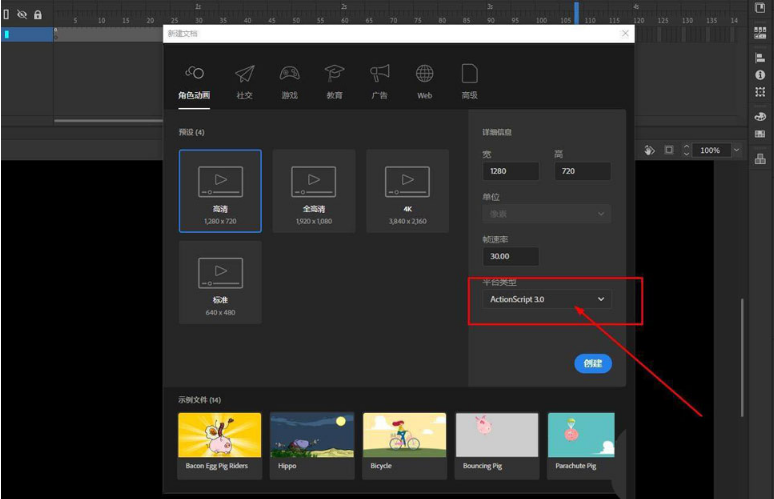This screenshot has height=499, width=774.
Task: Choose the 标准 640 x 480 preset
Action: point(220,282)
